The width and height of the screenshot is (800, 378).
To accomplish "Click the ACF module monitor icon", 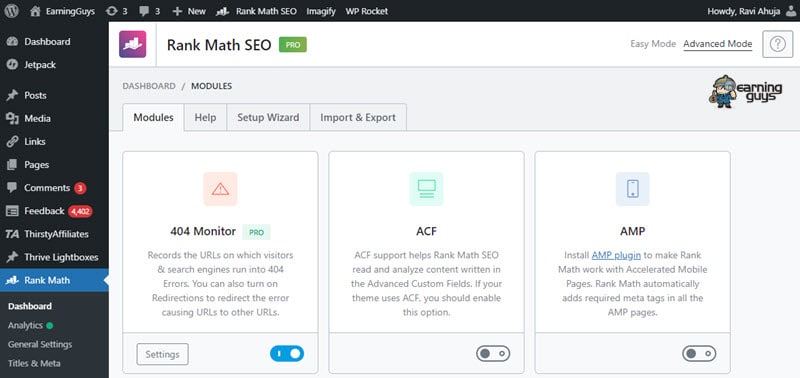I will (427, 189).
